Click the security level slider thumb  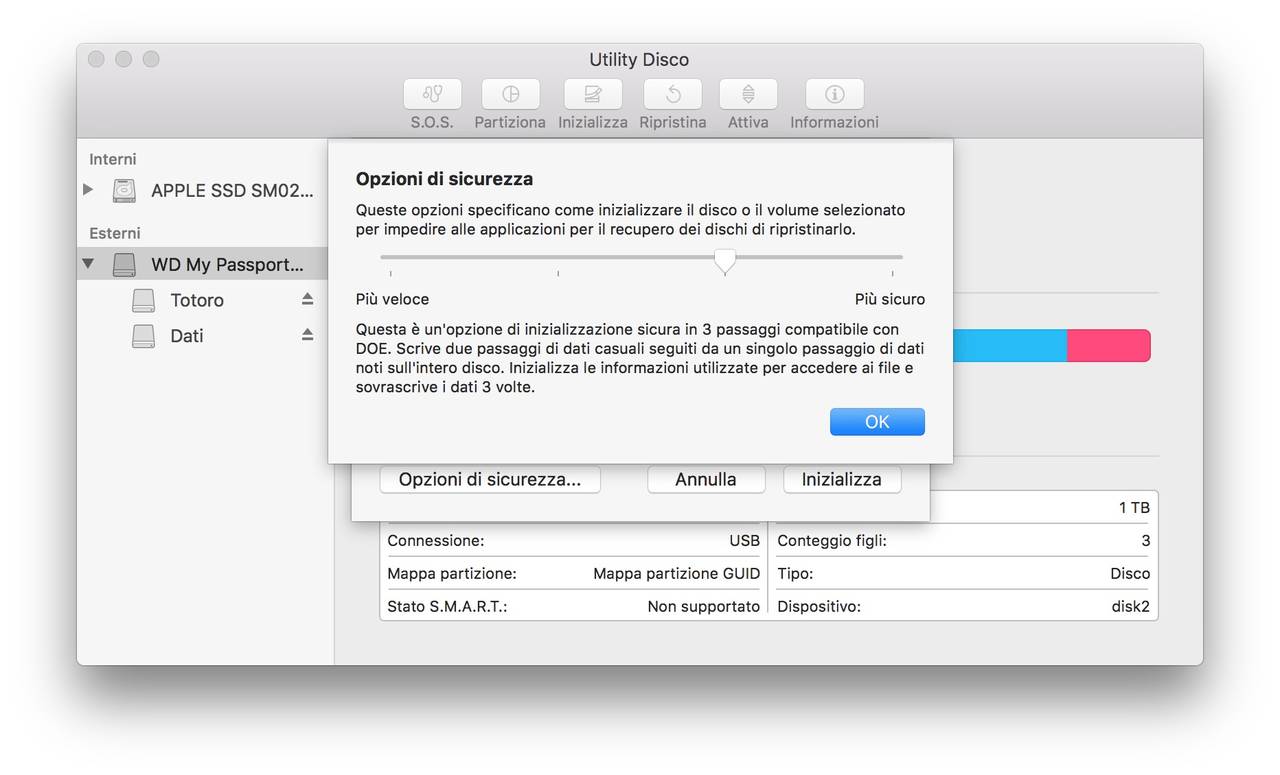pyautogui.click(x=725, y=260)
